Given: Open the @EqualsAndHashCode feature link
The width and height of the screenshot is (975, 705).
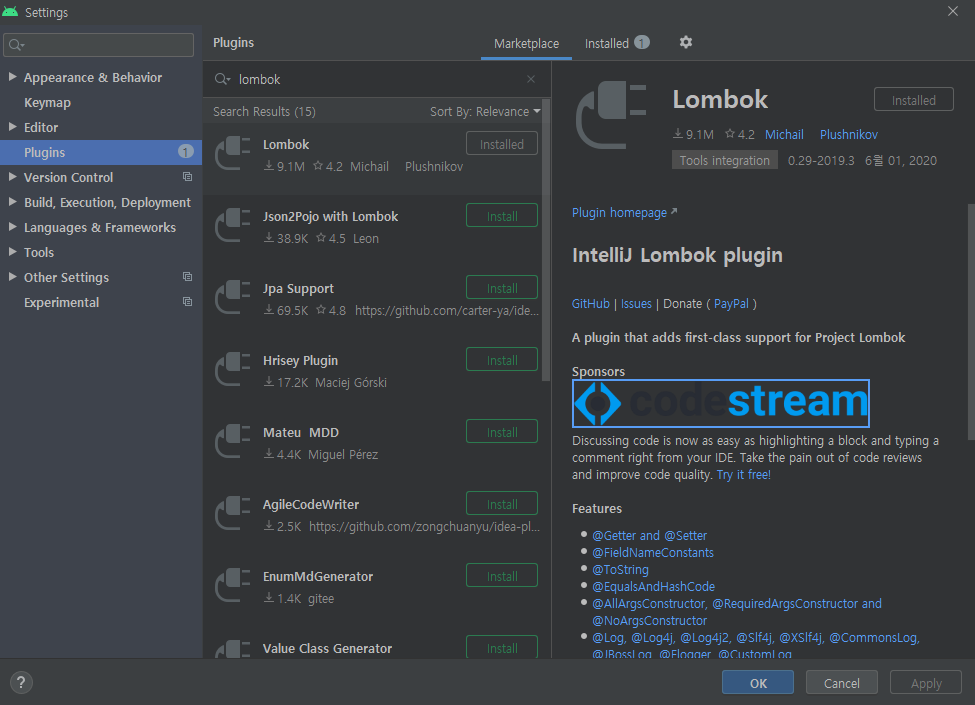Looking at the screenshot, I should (x=654, y=586).
